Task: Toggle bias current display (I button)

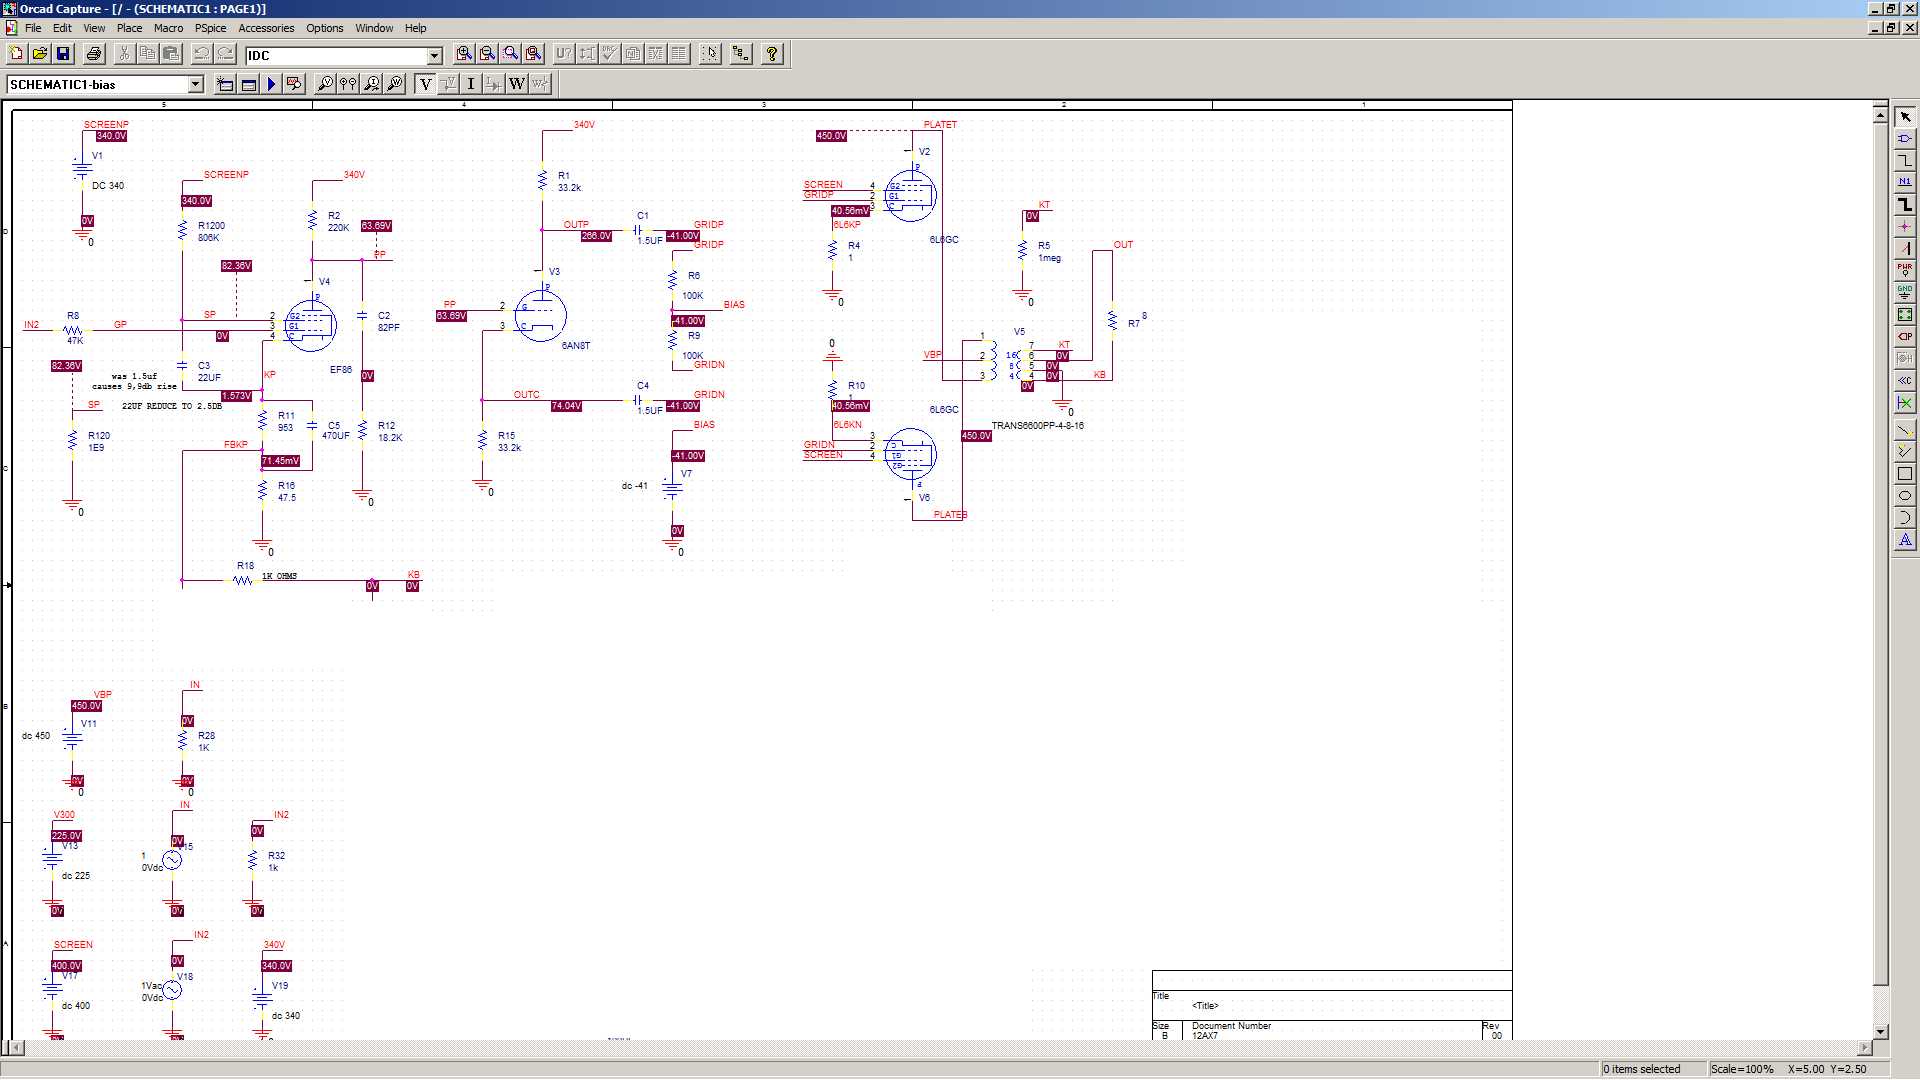Action: 471,84
